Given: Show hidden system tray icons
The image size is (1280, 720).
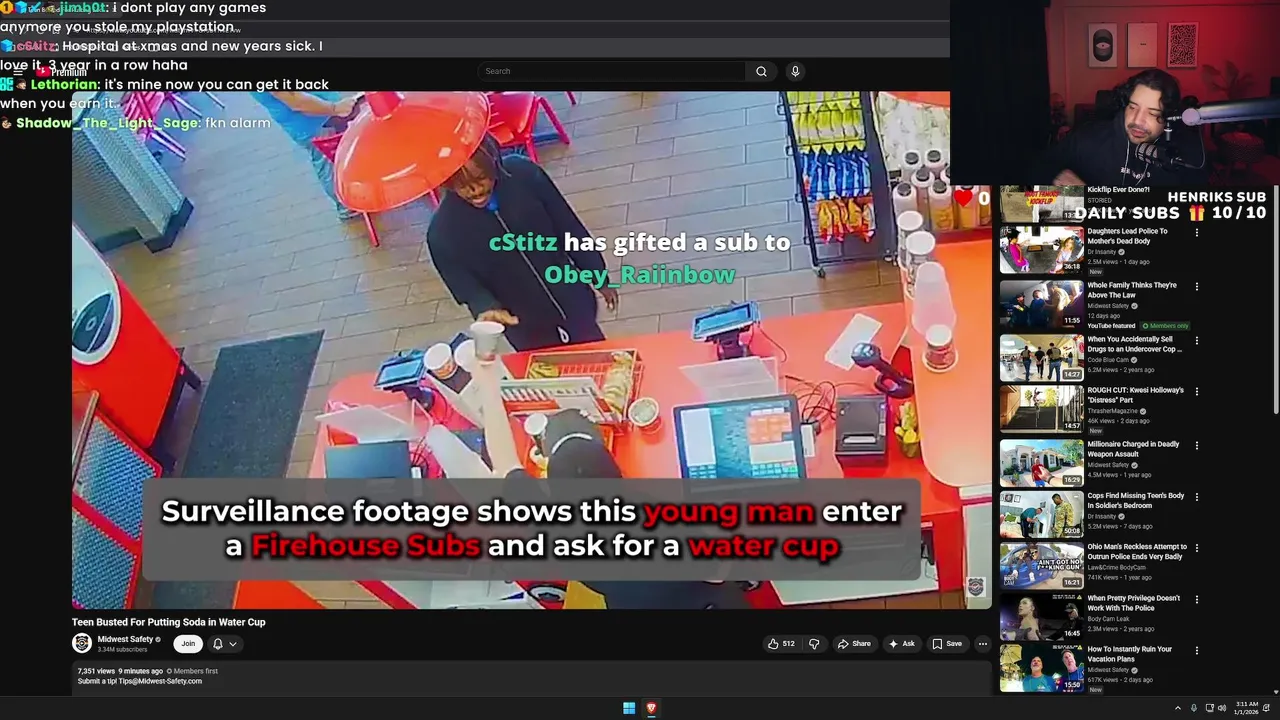Looking at the screenshot, I should (1179, 708).
